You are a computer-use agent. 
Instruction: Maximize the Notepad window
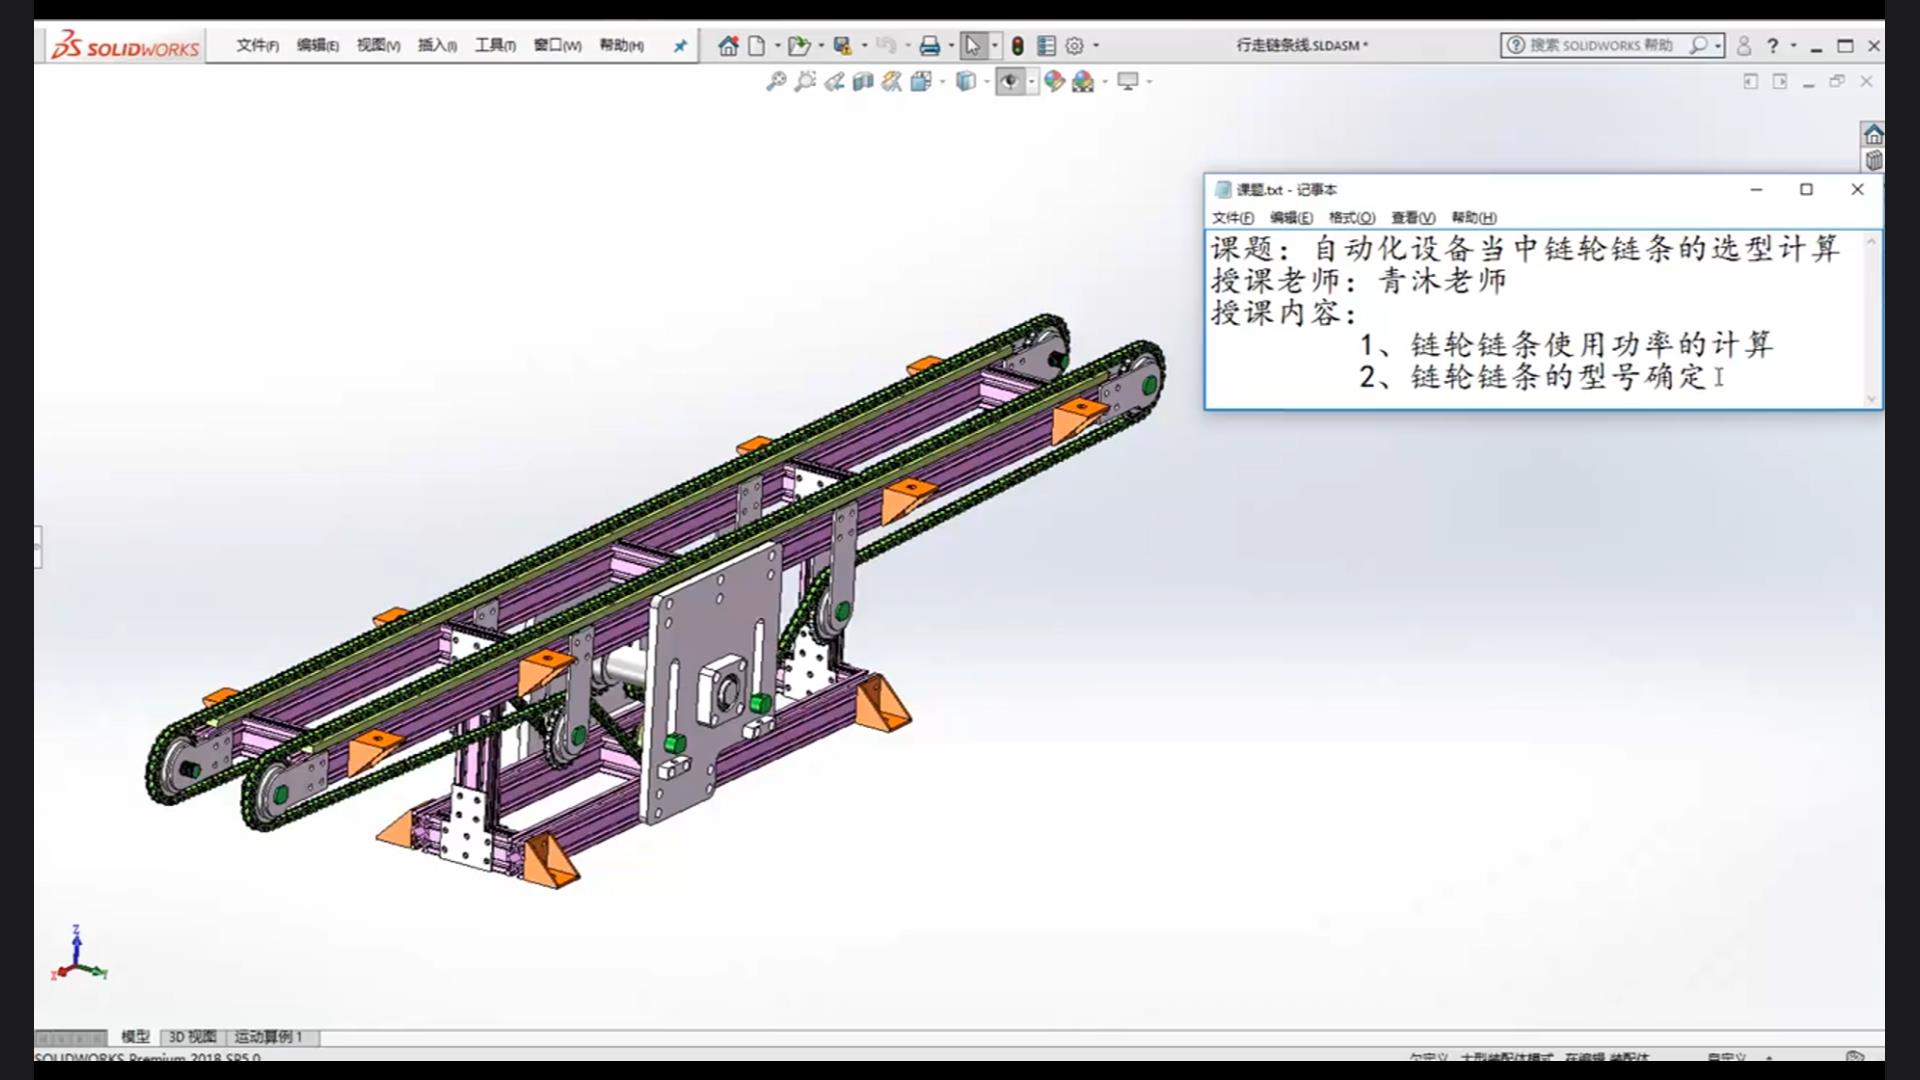(1806, 190)
